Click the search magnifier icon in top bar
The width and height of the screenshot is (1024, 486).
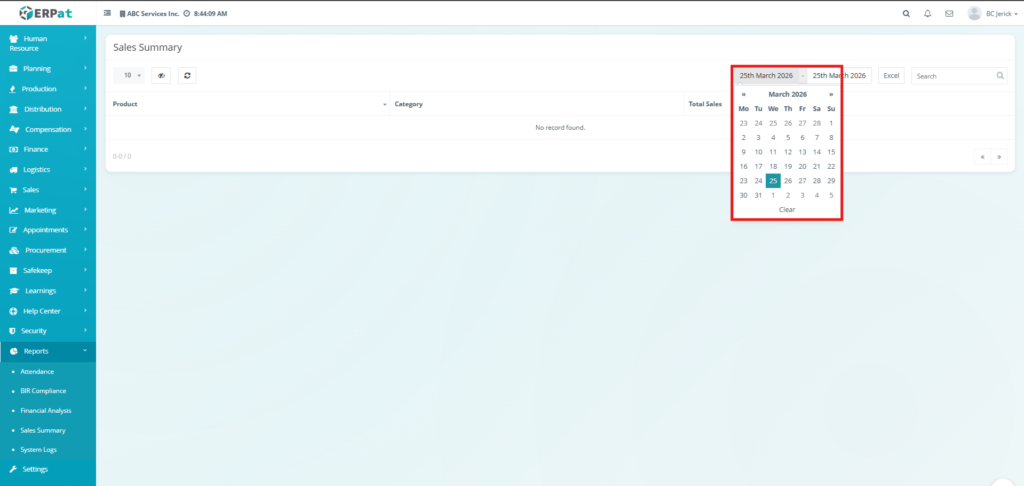pyautogui.click(x=906, y=14)
